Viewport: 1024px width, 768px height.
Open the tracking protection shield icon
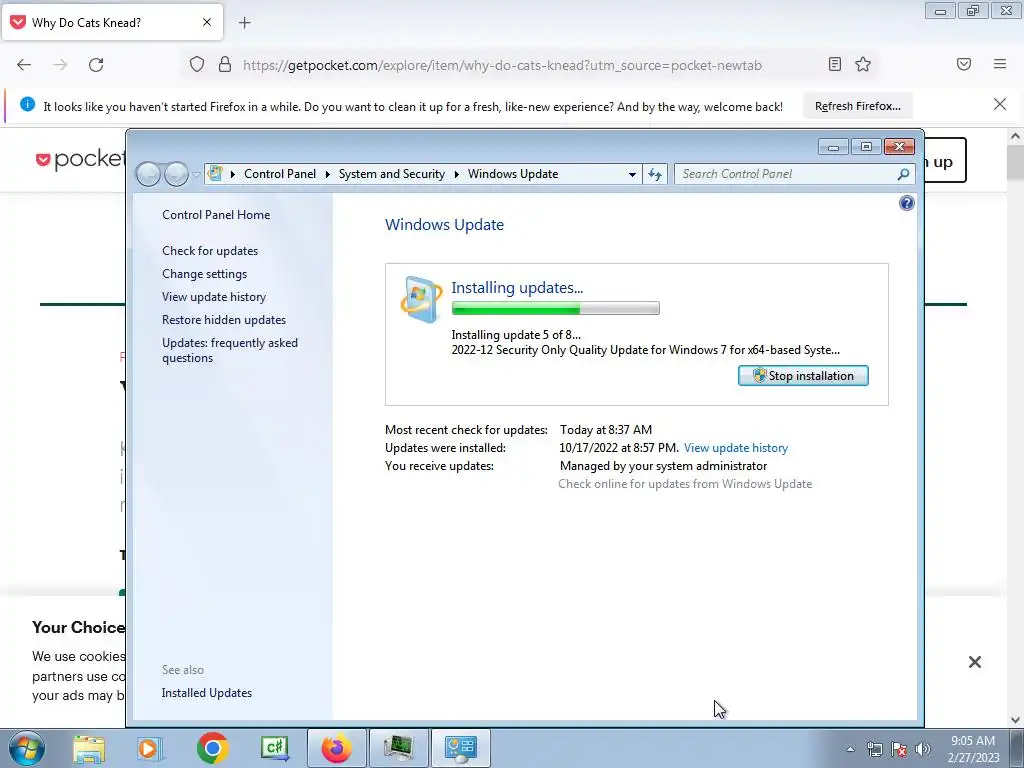pos(197,65)
